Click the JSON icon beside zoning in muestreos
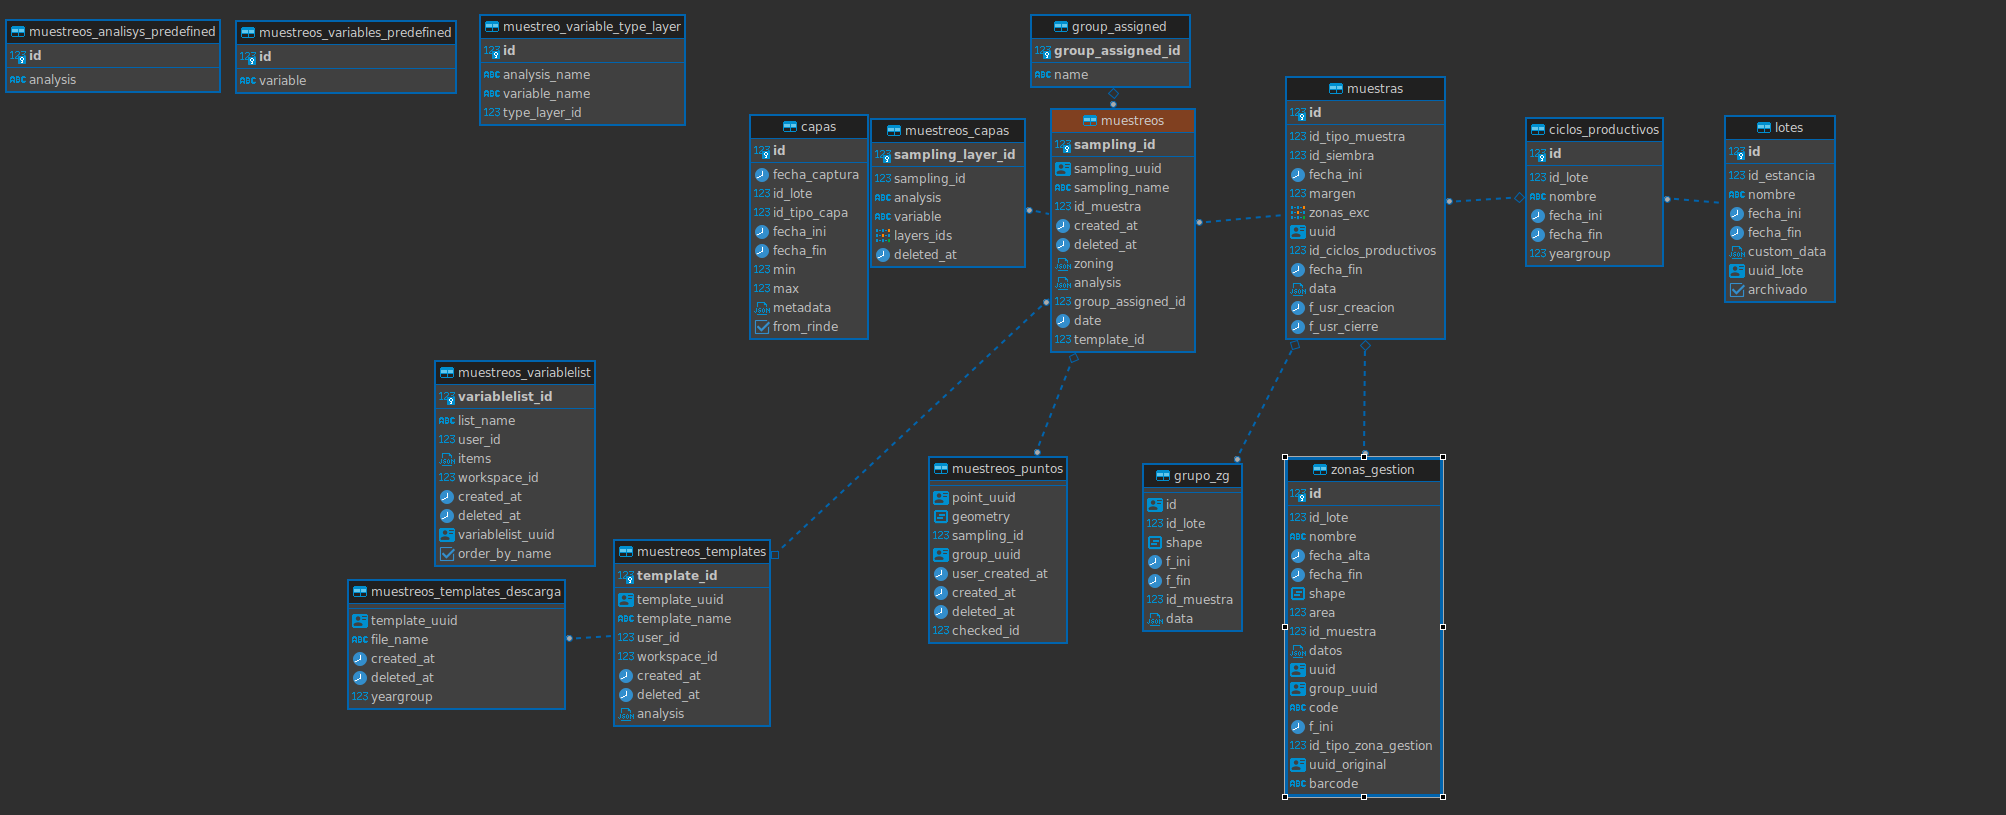Screen dimensions: 2006x815 [x=1063, y=264]
